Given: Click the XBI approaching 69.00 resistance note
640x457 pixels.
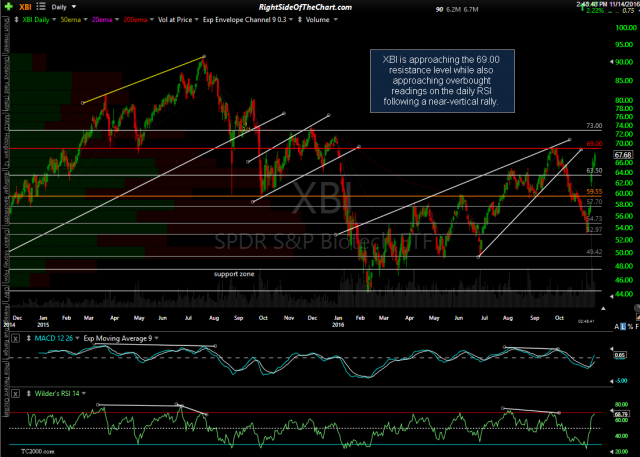Looking at the screenshot, I should click(x=442, y=81).
